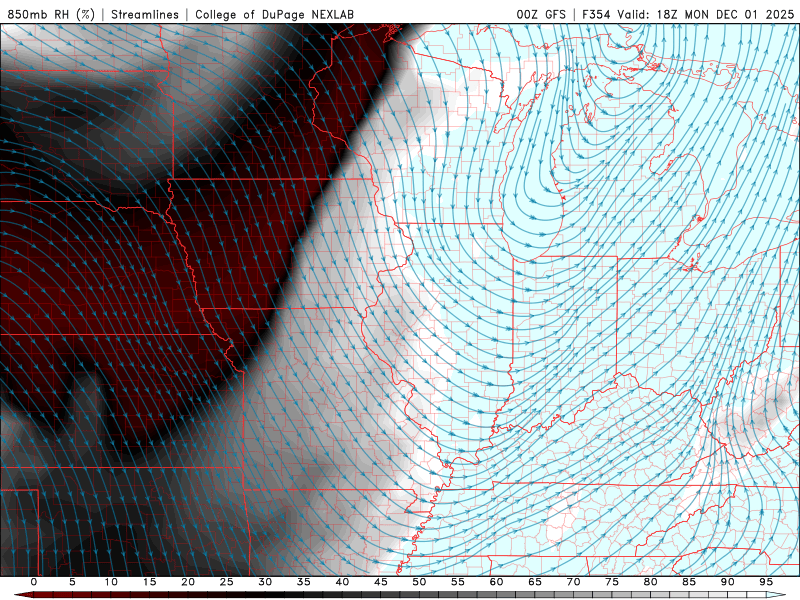Click the "10" tick label on color scale

111,582
